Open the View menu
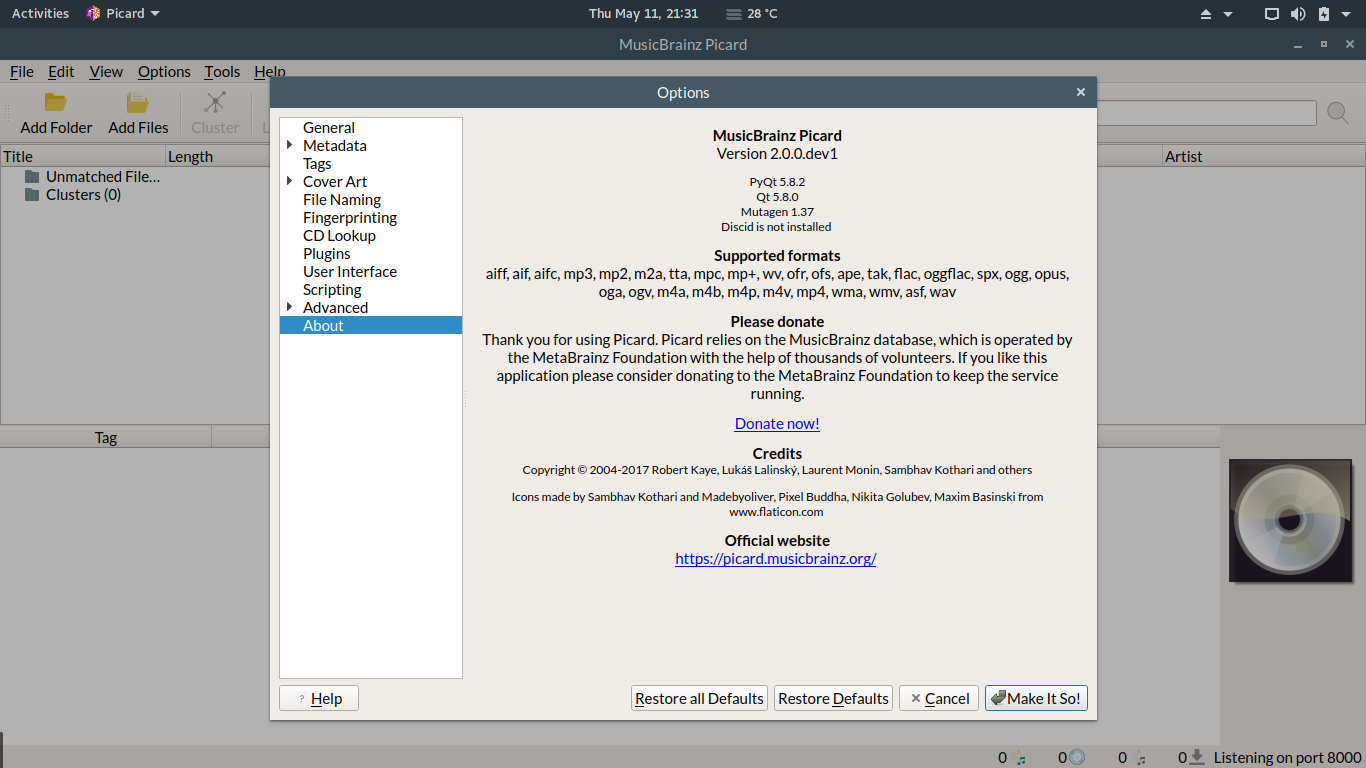 point(106,71)
